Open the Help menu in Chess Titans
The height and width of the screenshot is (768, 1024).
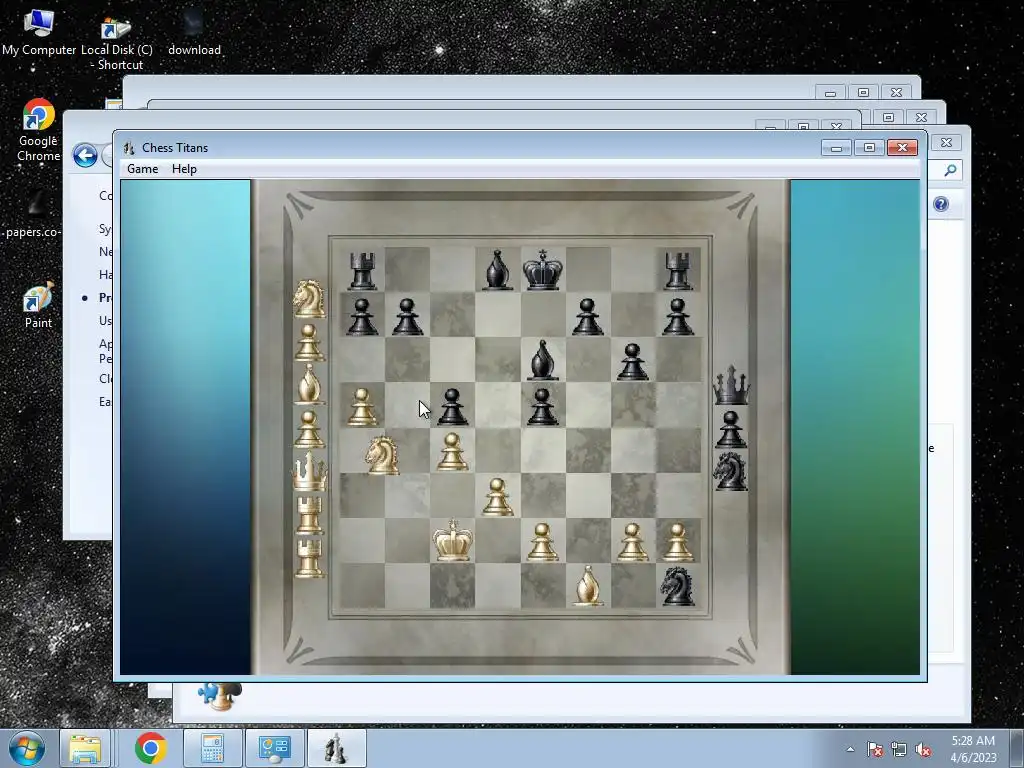tap(184, 168)
